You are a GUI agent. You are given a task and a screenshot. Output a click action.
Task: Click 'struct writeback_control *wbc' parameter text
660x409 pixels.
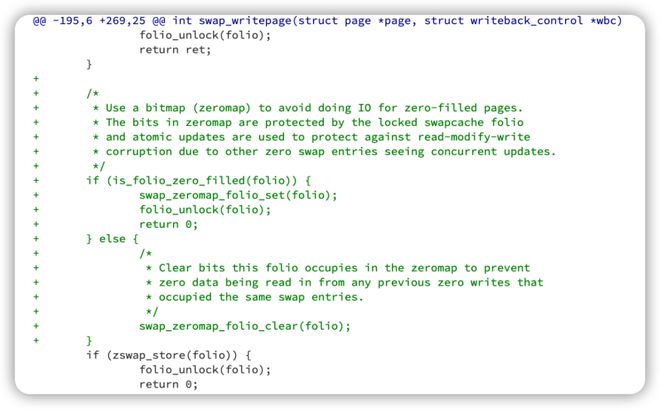click(x=522, y=21)
